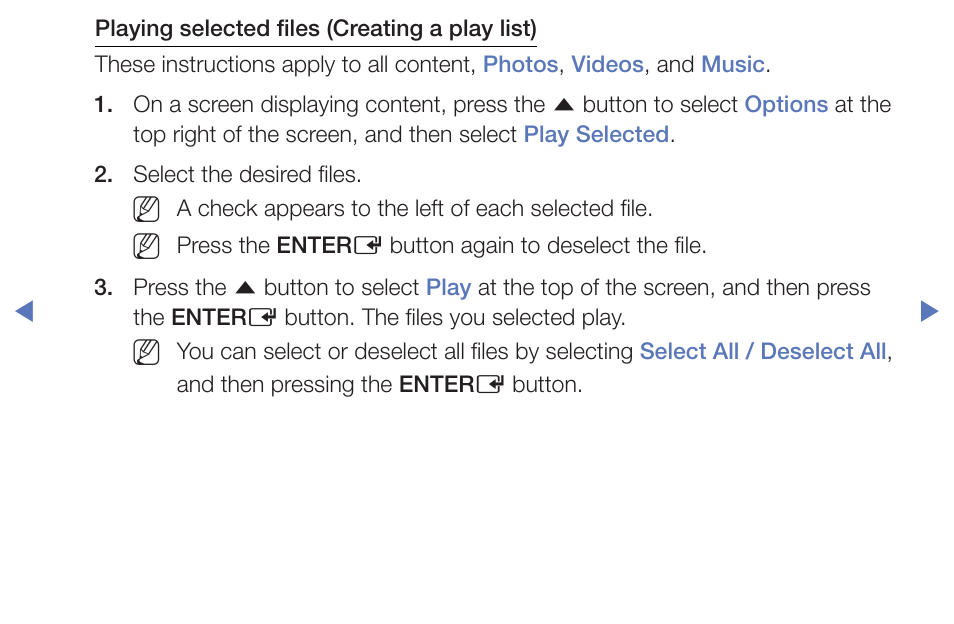
Task: Click step number 2 'Select the desired files'
Action: [x=228, y=175]
